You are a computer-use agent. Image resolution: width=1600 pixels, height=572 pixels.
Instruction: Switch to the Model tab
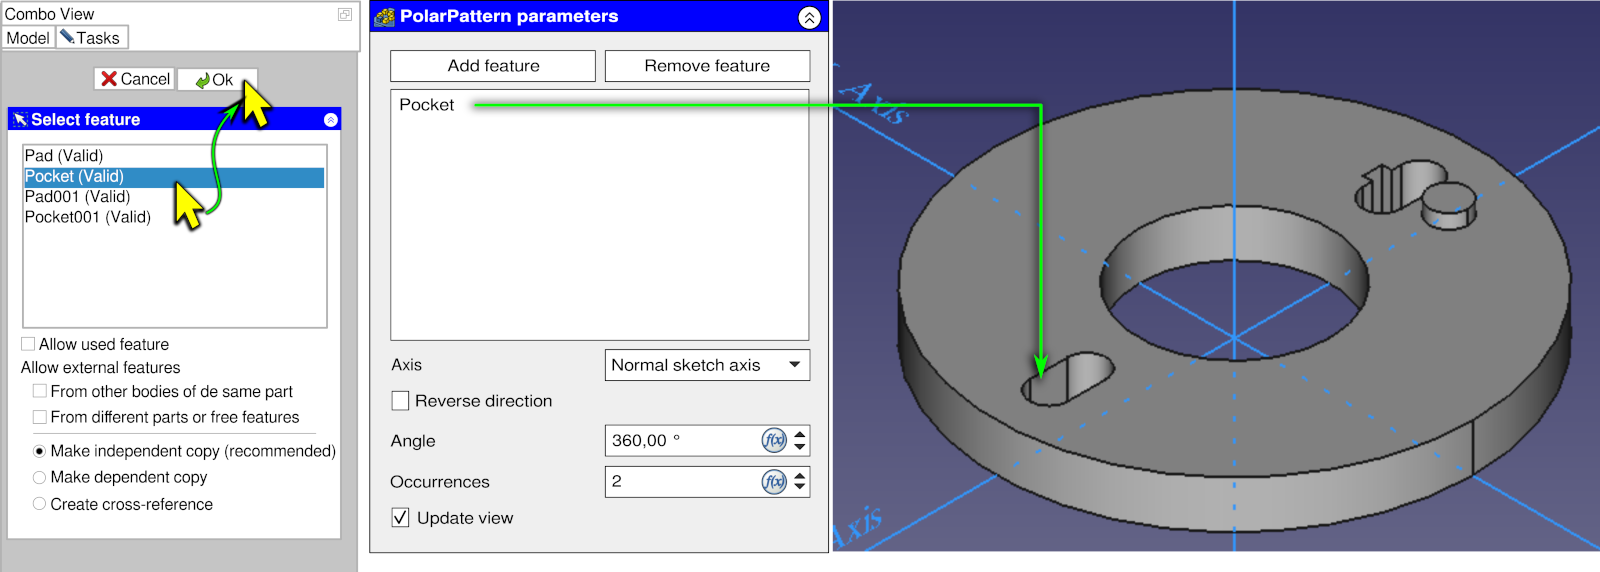click(27, 38)
